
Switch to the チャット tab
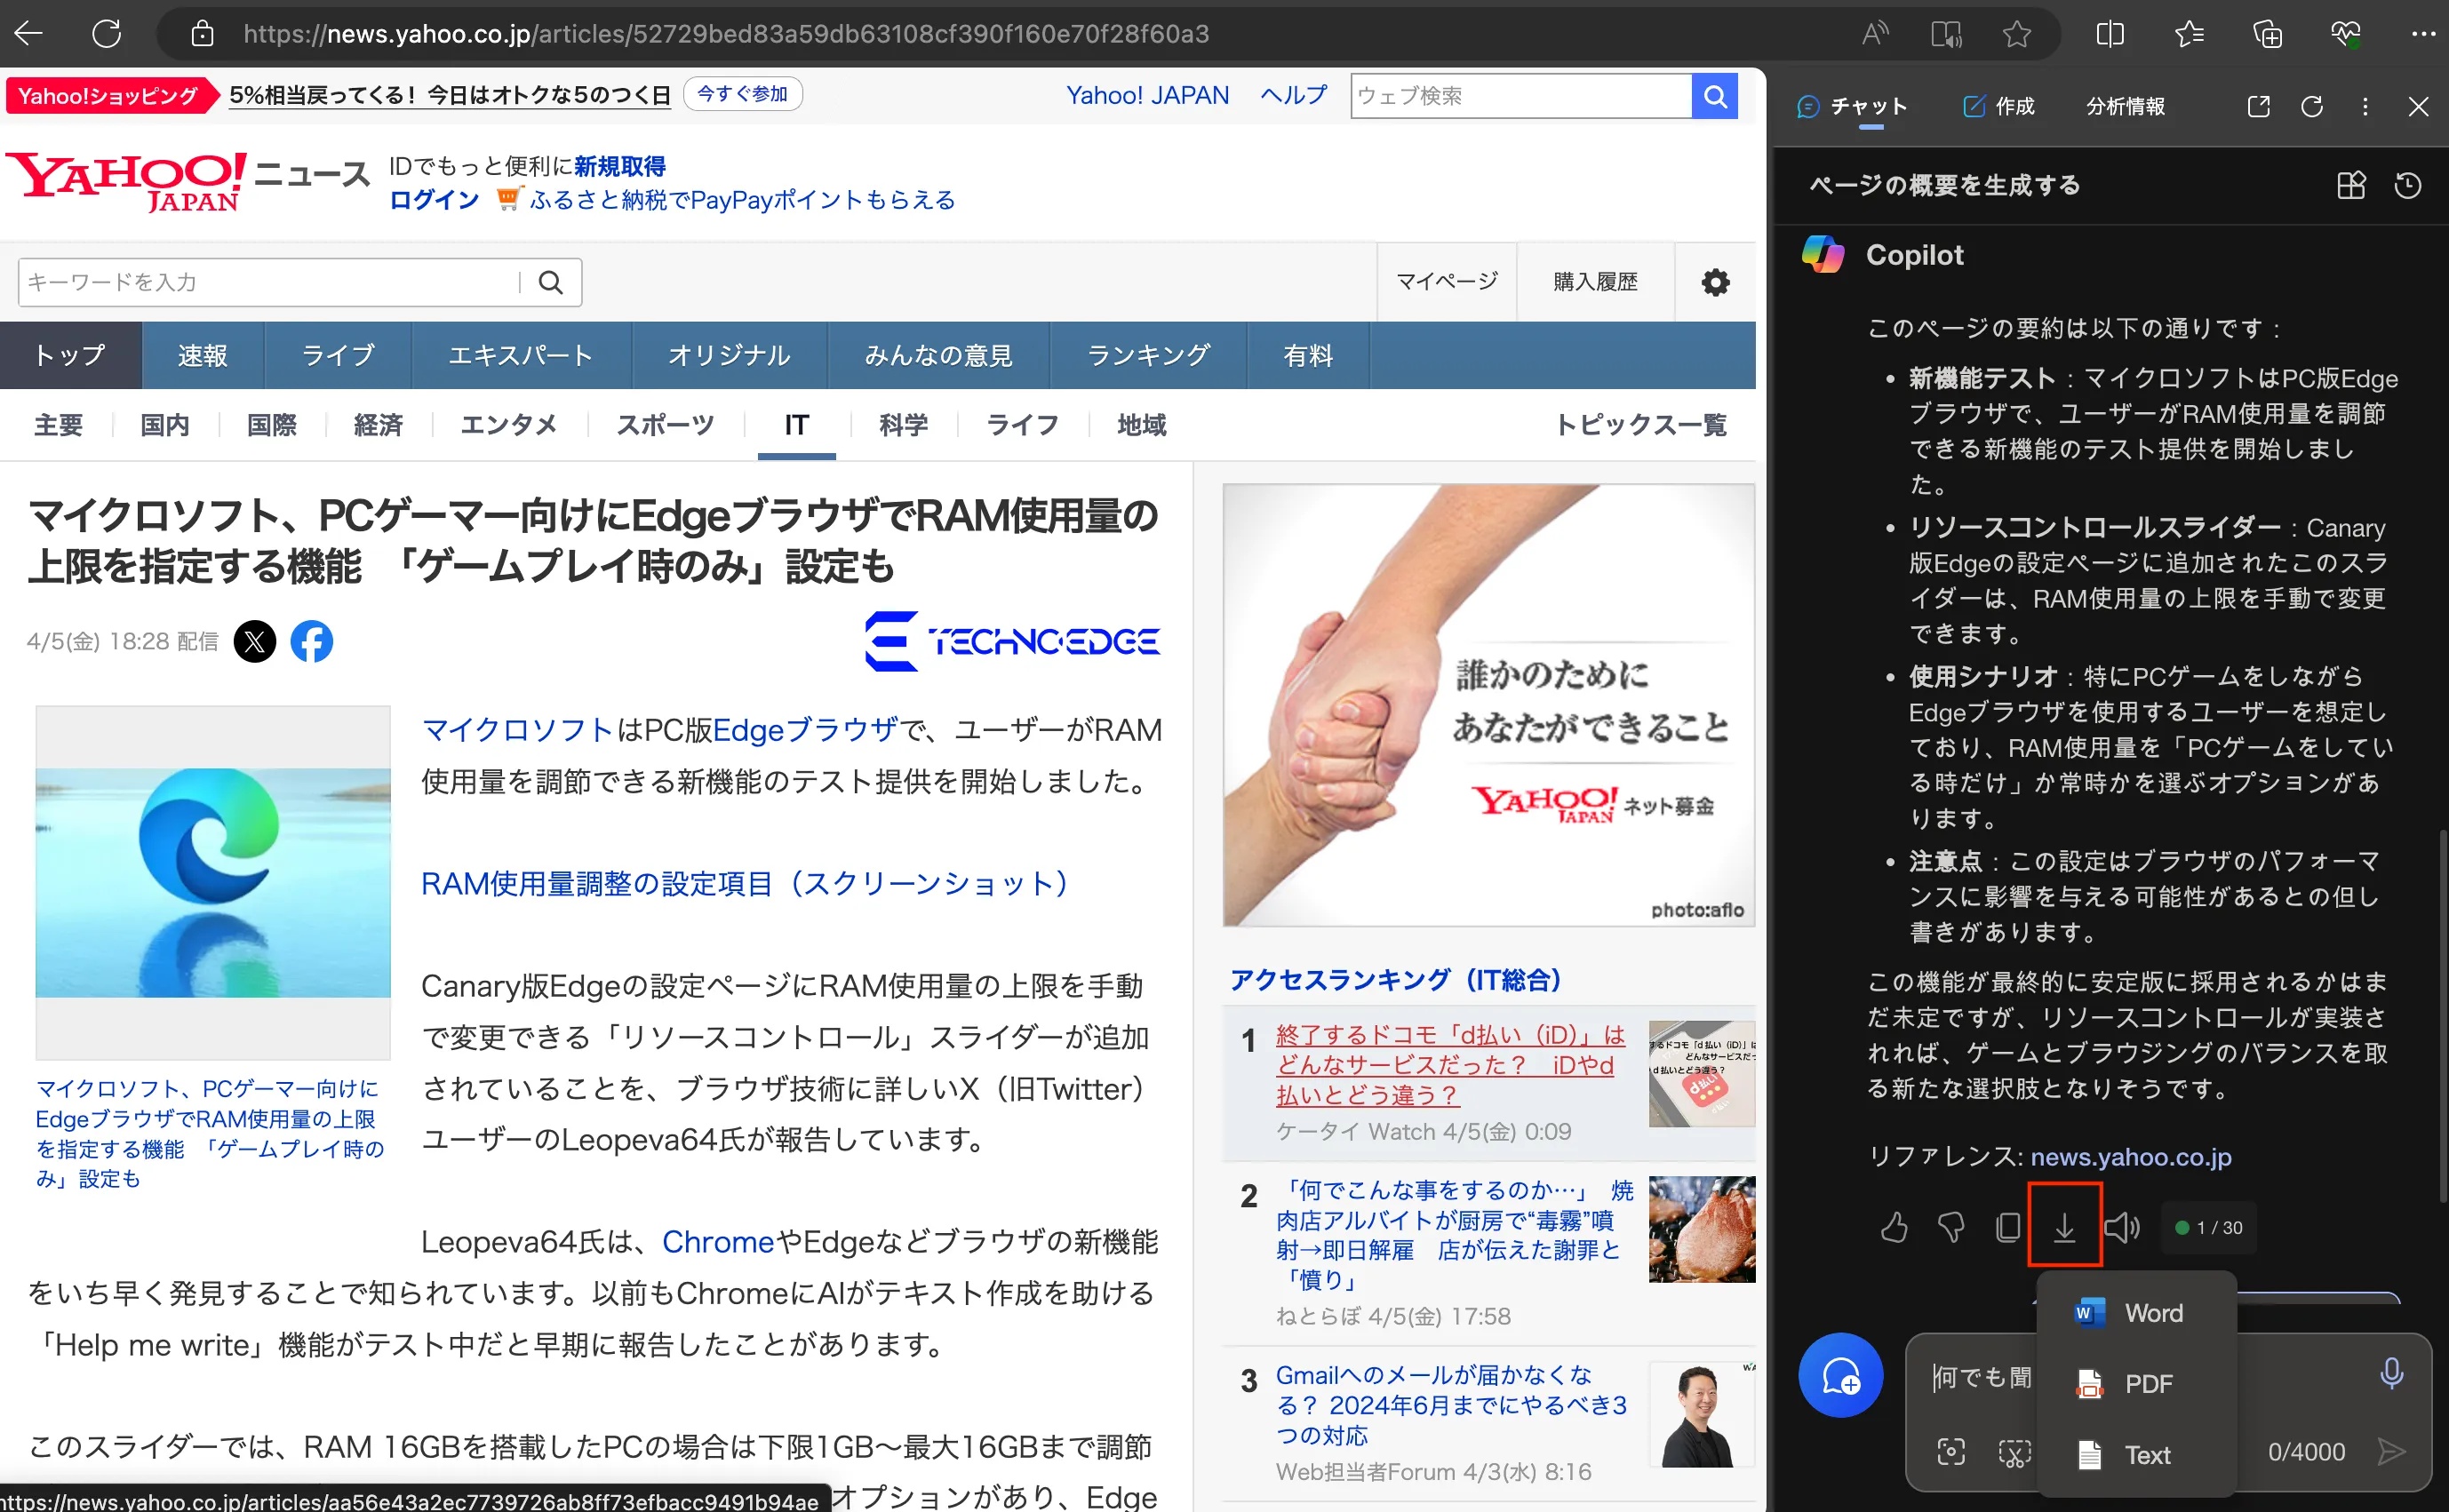pyautogui.click(x=1851, y=106)
